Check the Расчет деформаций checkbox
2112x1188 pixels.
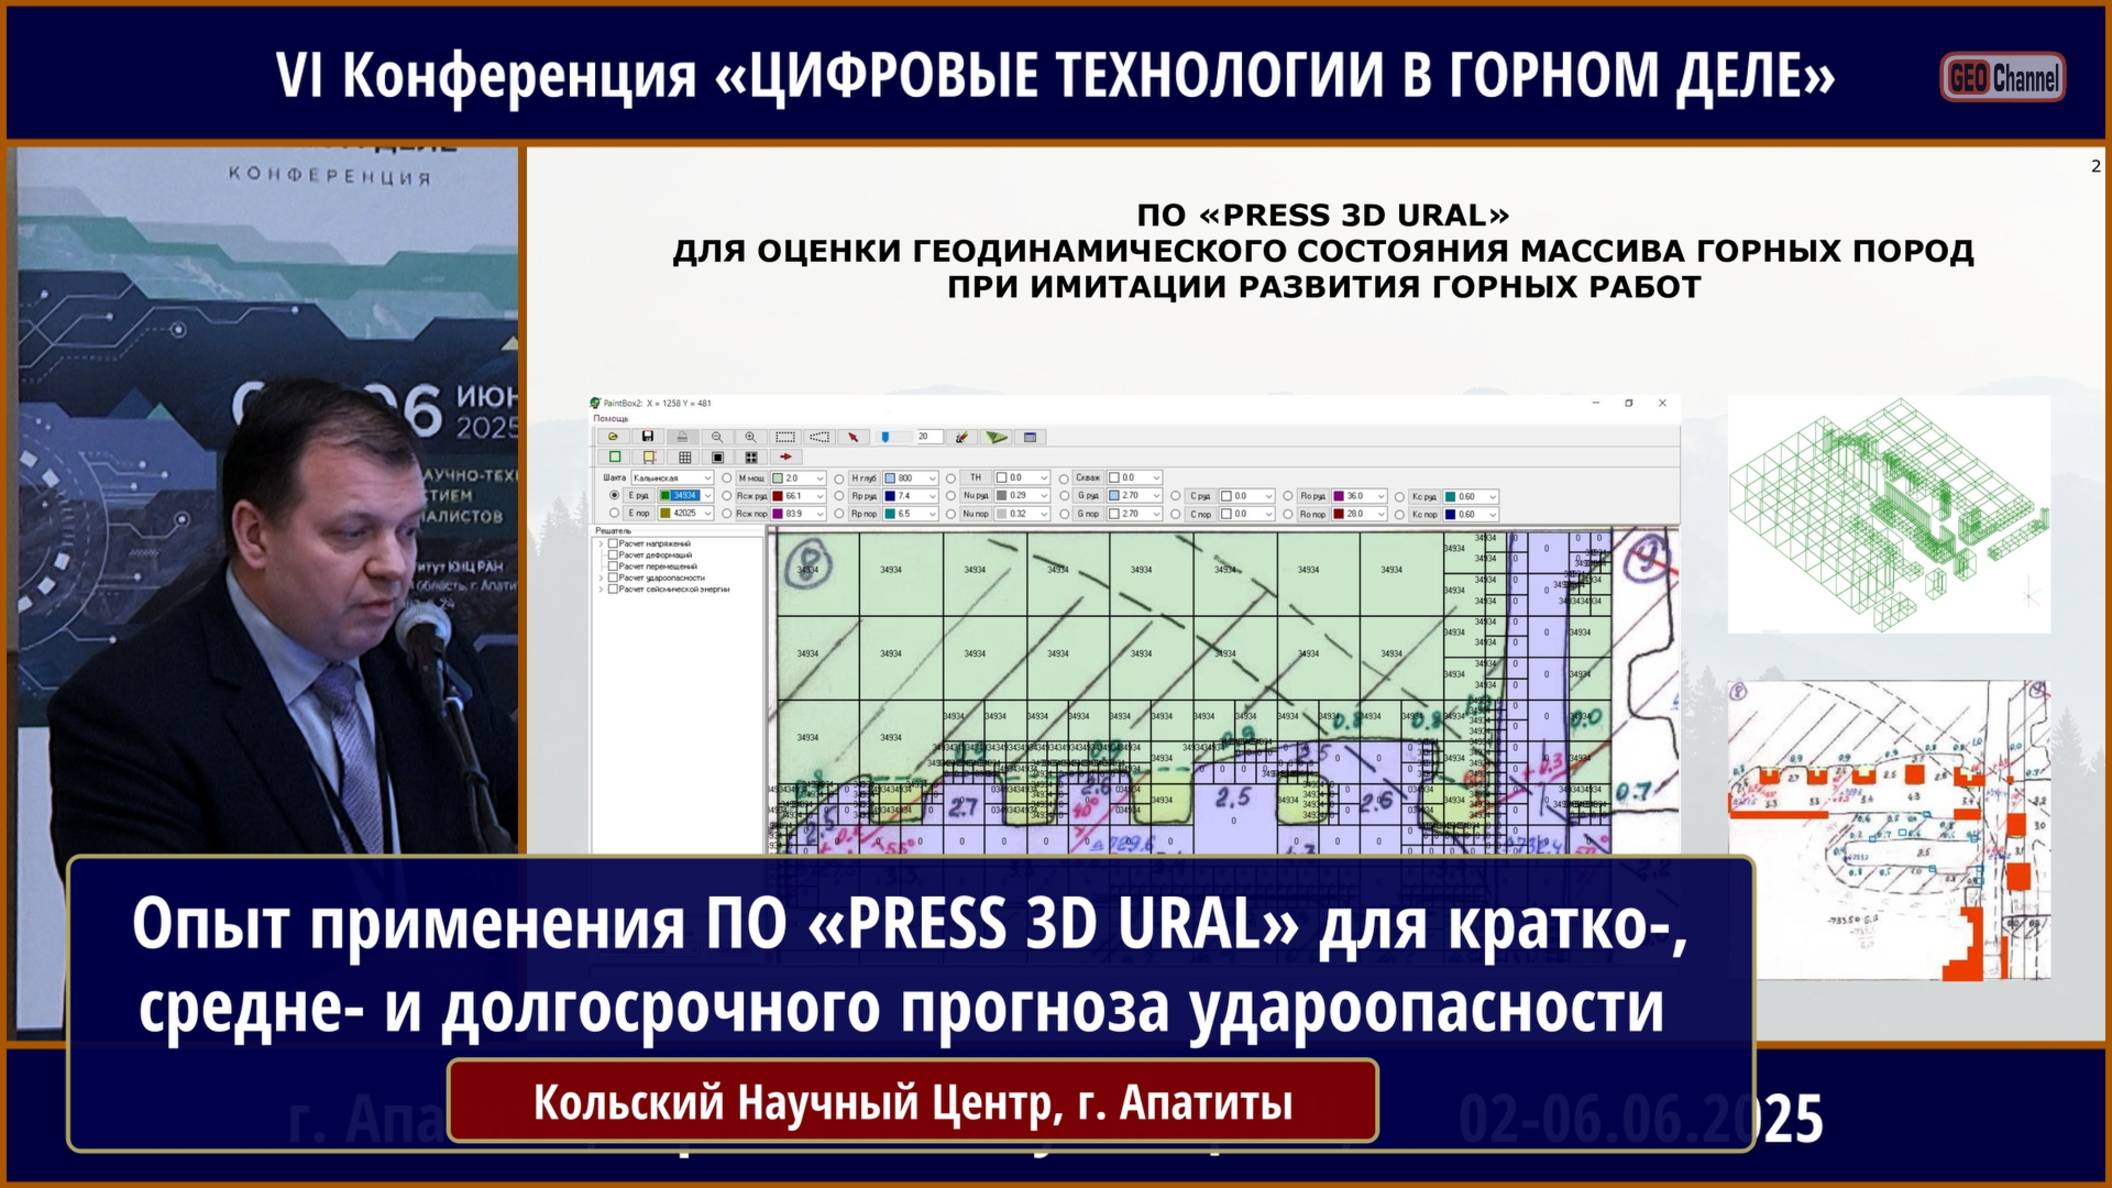[x=613, y=554]
